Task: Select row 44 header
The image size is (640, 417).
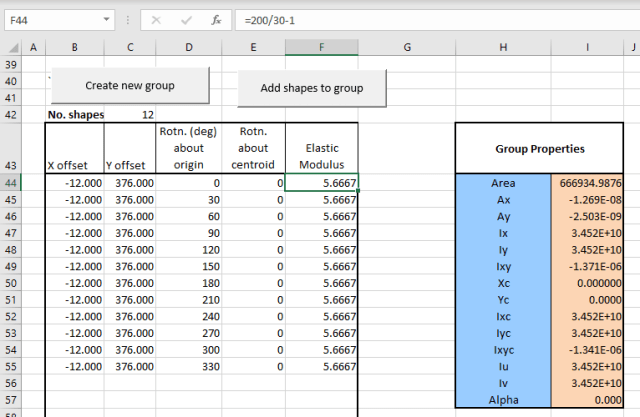Action: click(x=10, y=183)
